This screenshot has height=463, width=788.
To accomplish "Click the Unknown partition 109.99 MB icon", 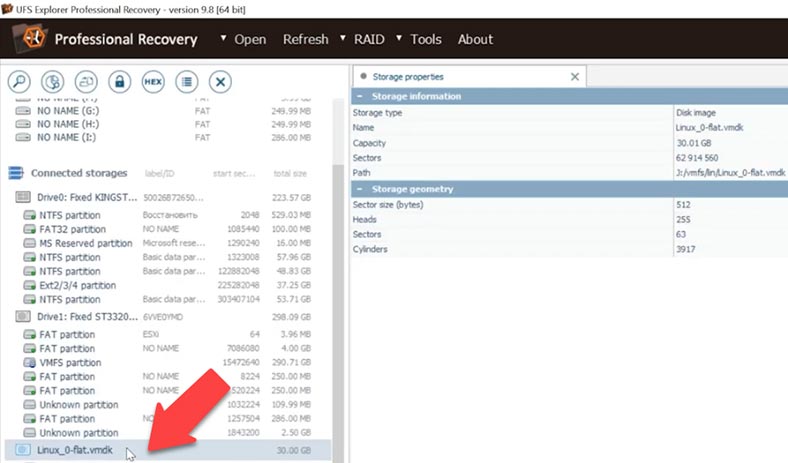I will coord(30,405).
